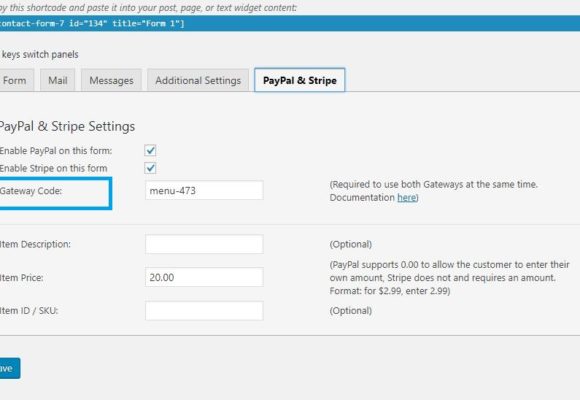Click the Enable PayPal on this form label
Screen dimensions: 580x400
click(x=56, y=151)
